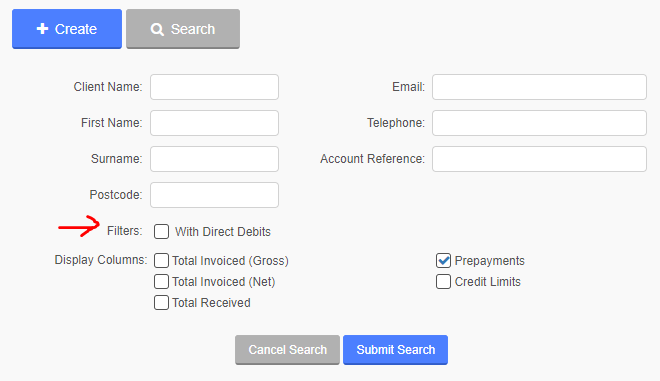Click inside the Email input box
The width and height of the screenshot is (660, 381).
point(539,87)
